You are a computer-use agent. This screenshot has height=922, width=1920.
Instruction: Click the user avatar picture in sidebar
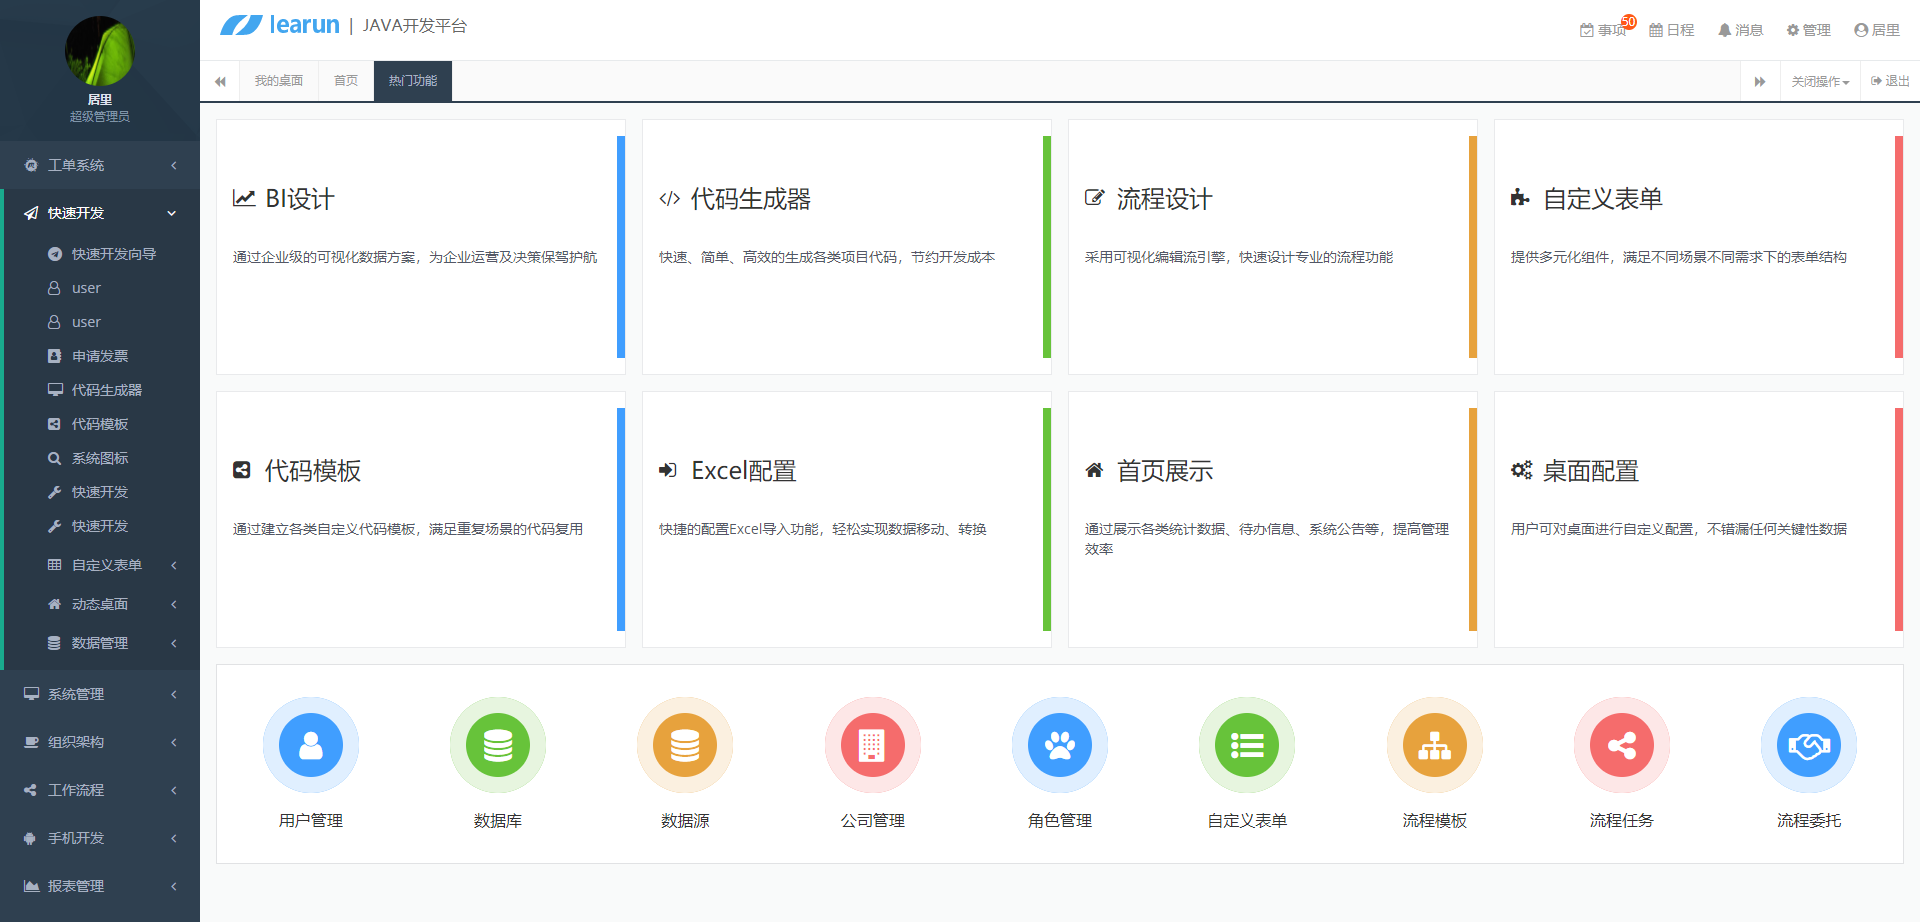(99, 51)
